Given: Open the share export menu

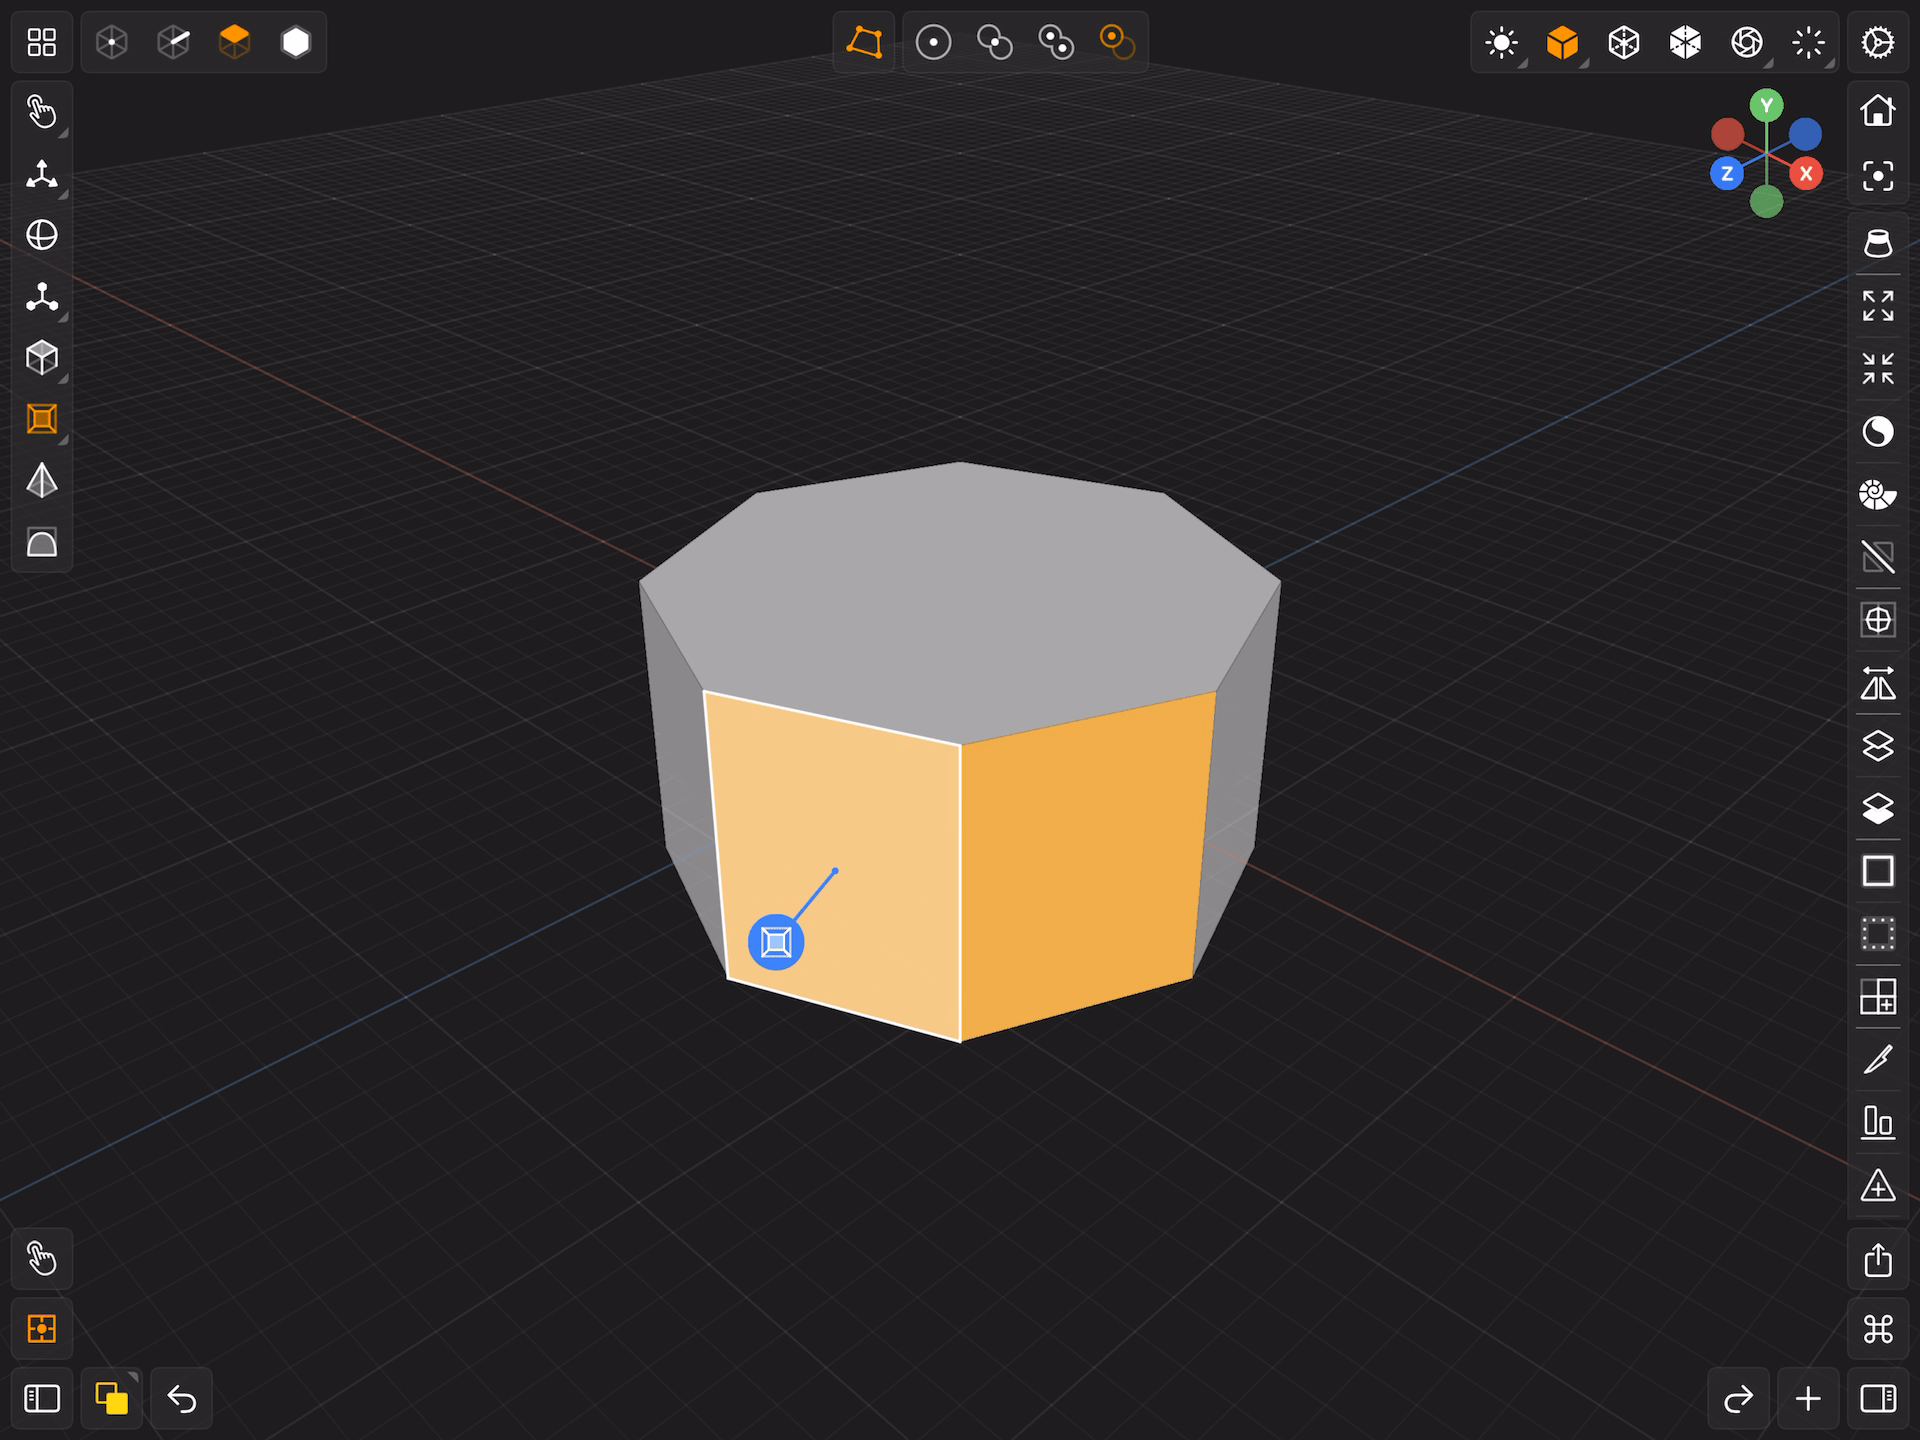Looking at the screenshot, I should point(1878,1259).
